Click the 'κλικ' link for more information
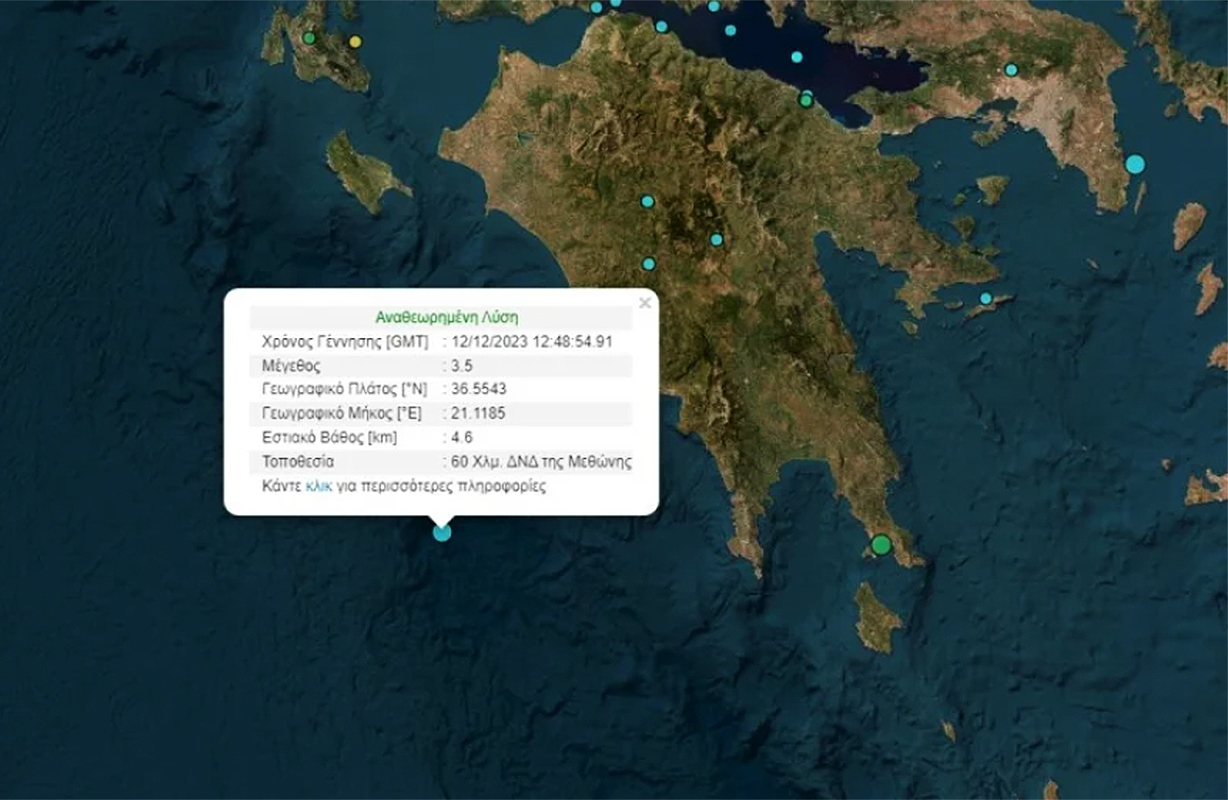Image resolution: width=1228 pixels, height=800 pixels. pyautogui.click(x=318, y=487)
